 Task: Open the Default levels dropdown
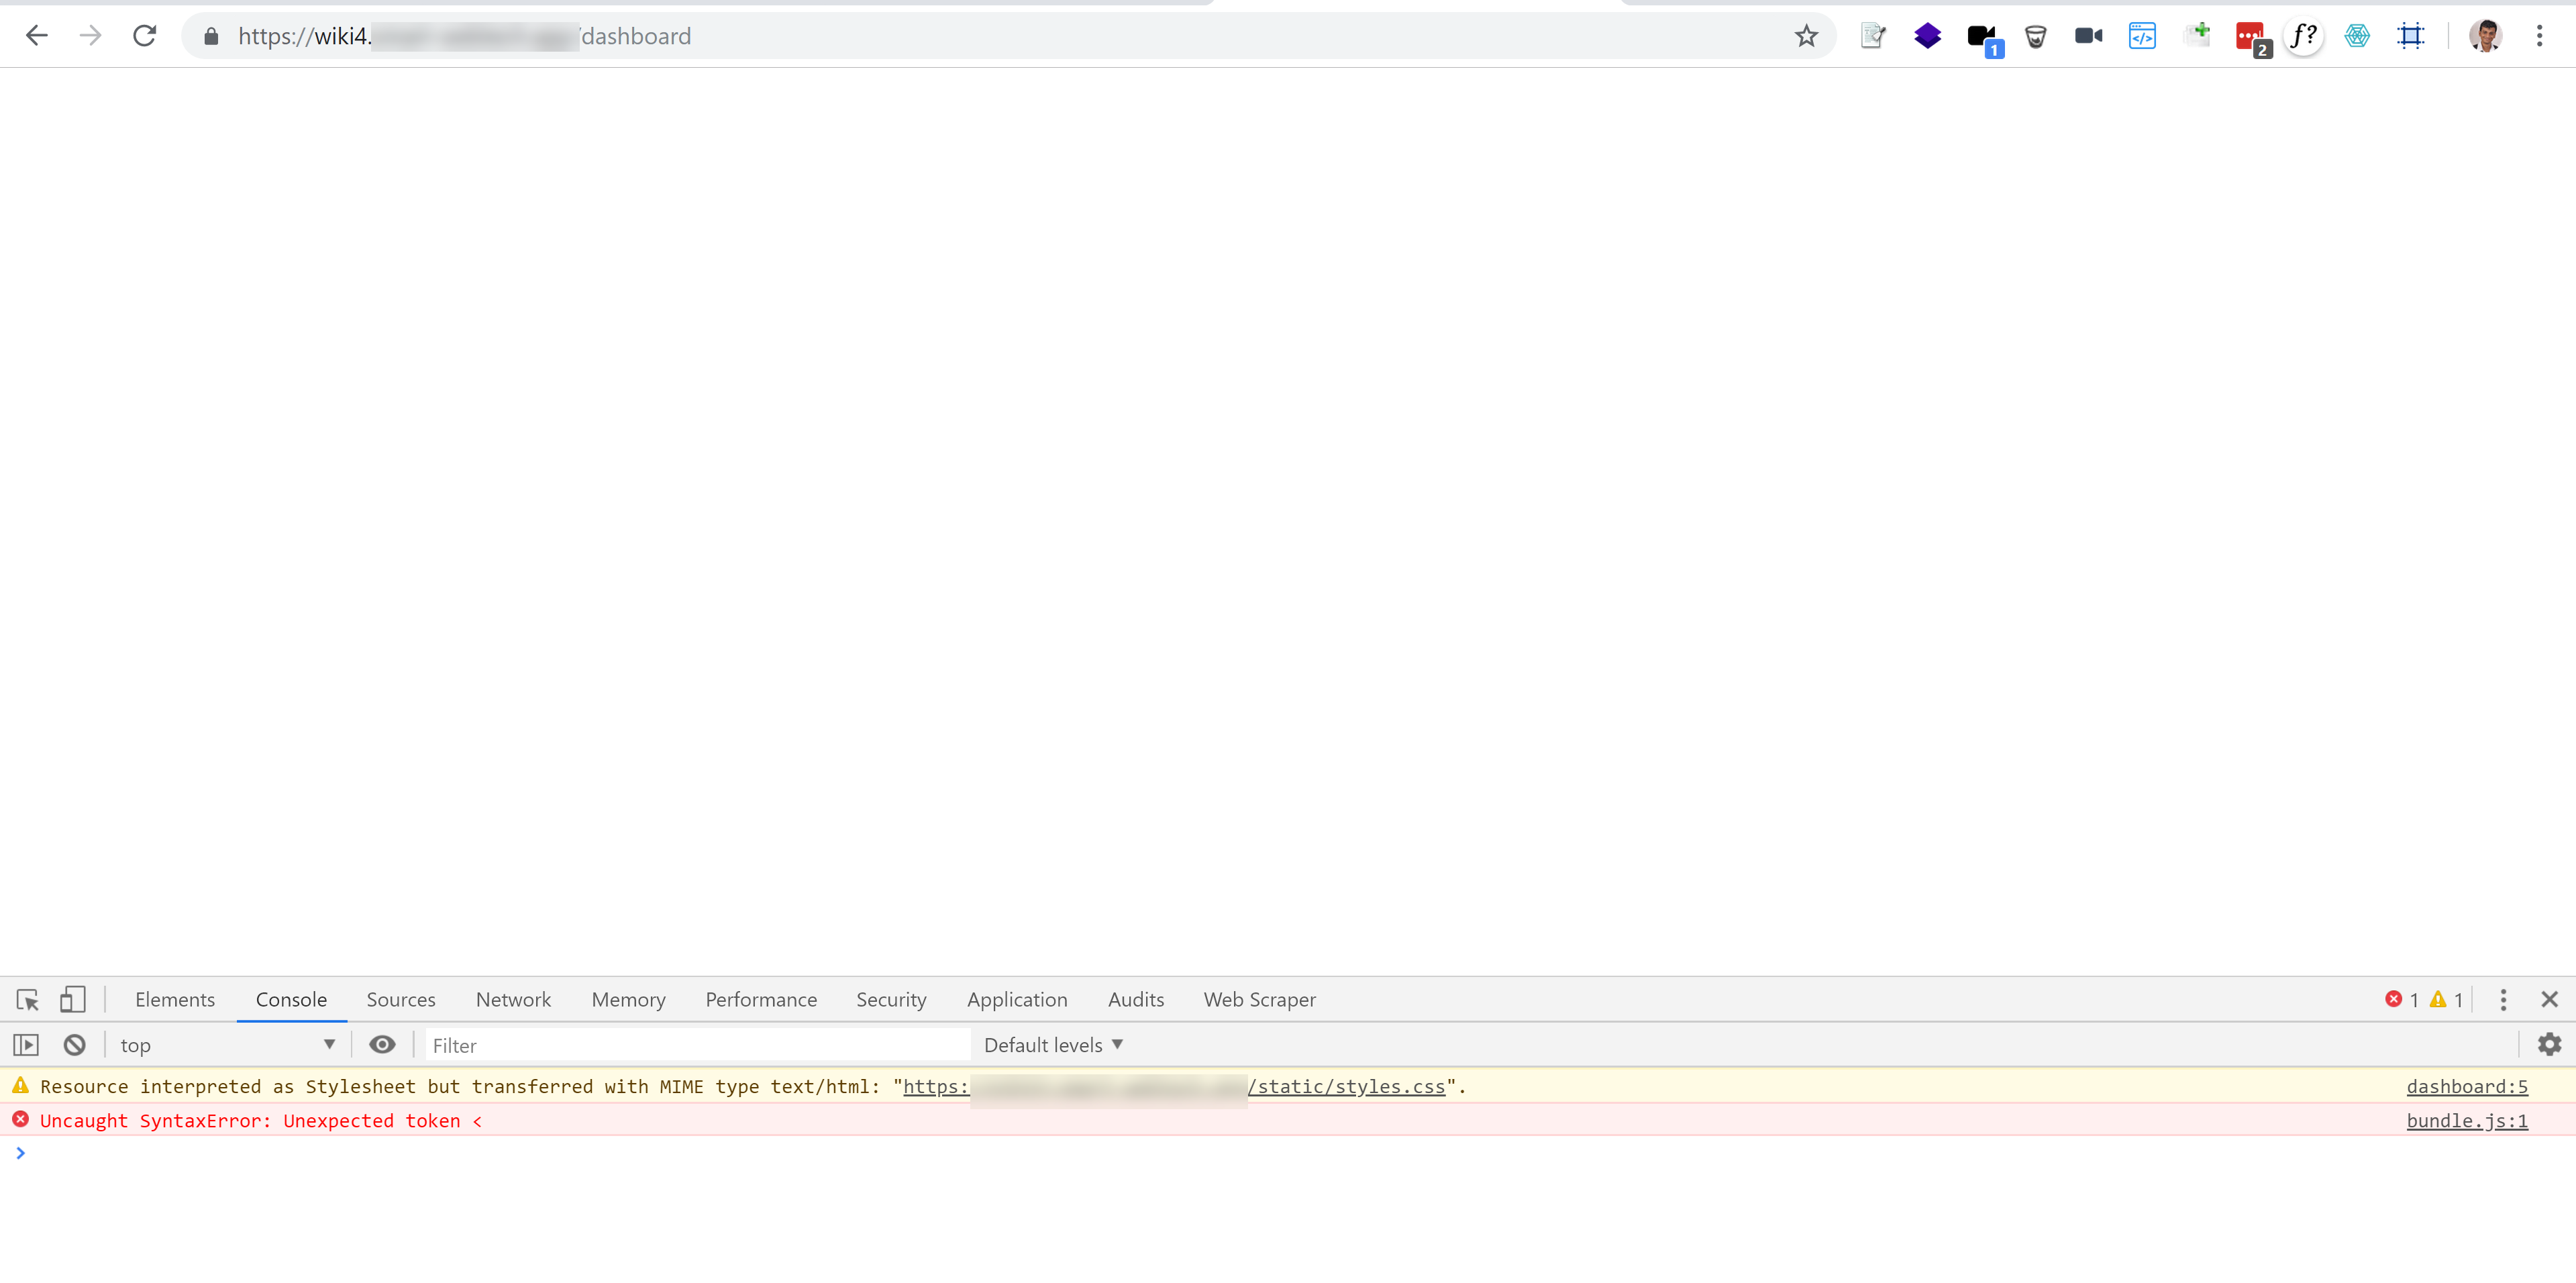(x=1052, y=1044)
